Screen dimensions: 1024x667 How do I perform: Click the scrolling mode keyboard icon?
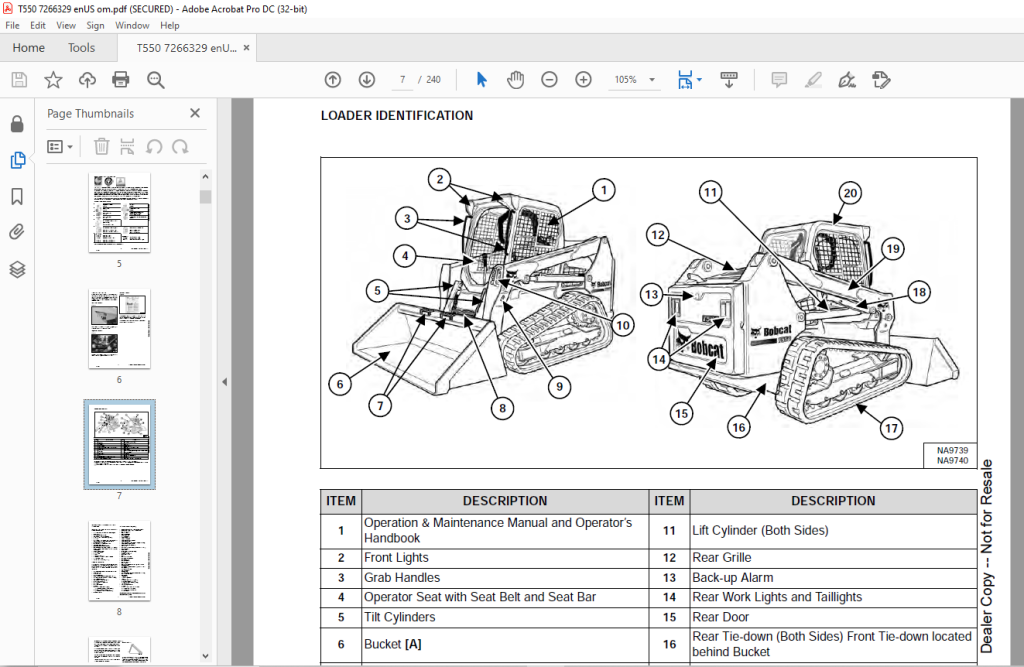pyautogui.click(x=729, y=80)
